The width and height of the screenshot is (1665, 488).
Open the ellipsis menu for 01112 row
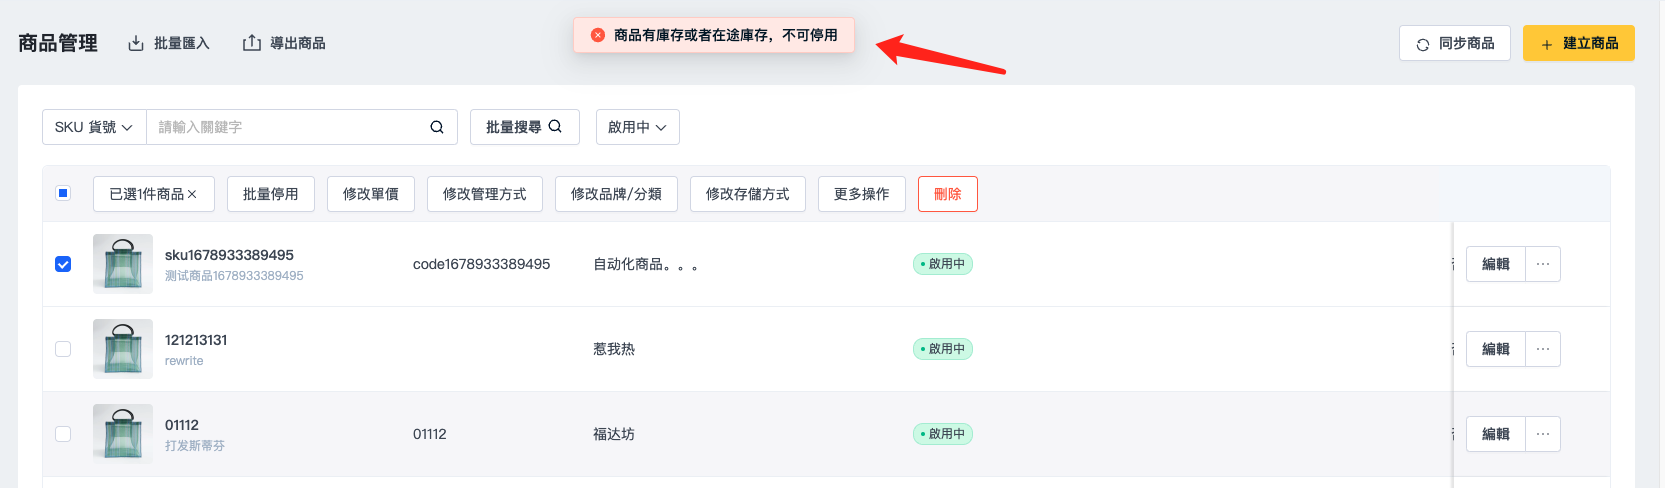pyautogui.click(x=1543, y=434)
